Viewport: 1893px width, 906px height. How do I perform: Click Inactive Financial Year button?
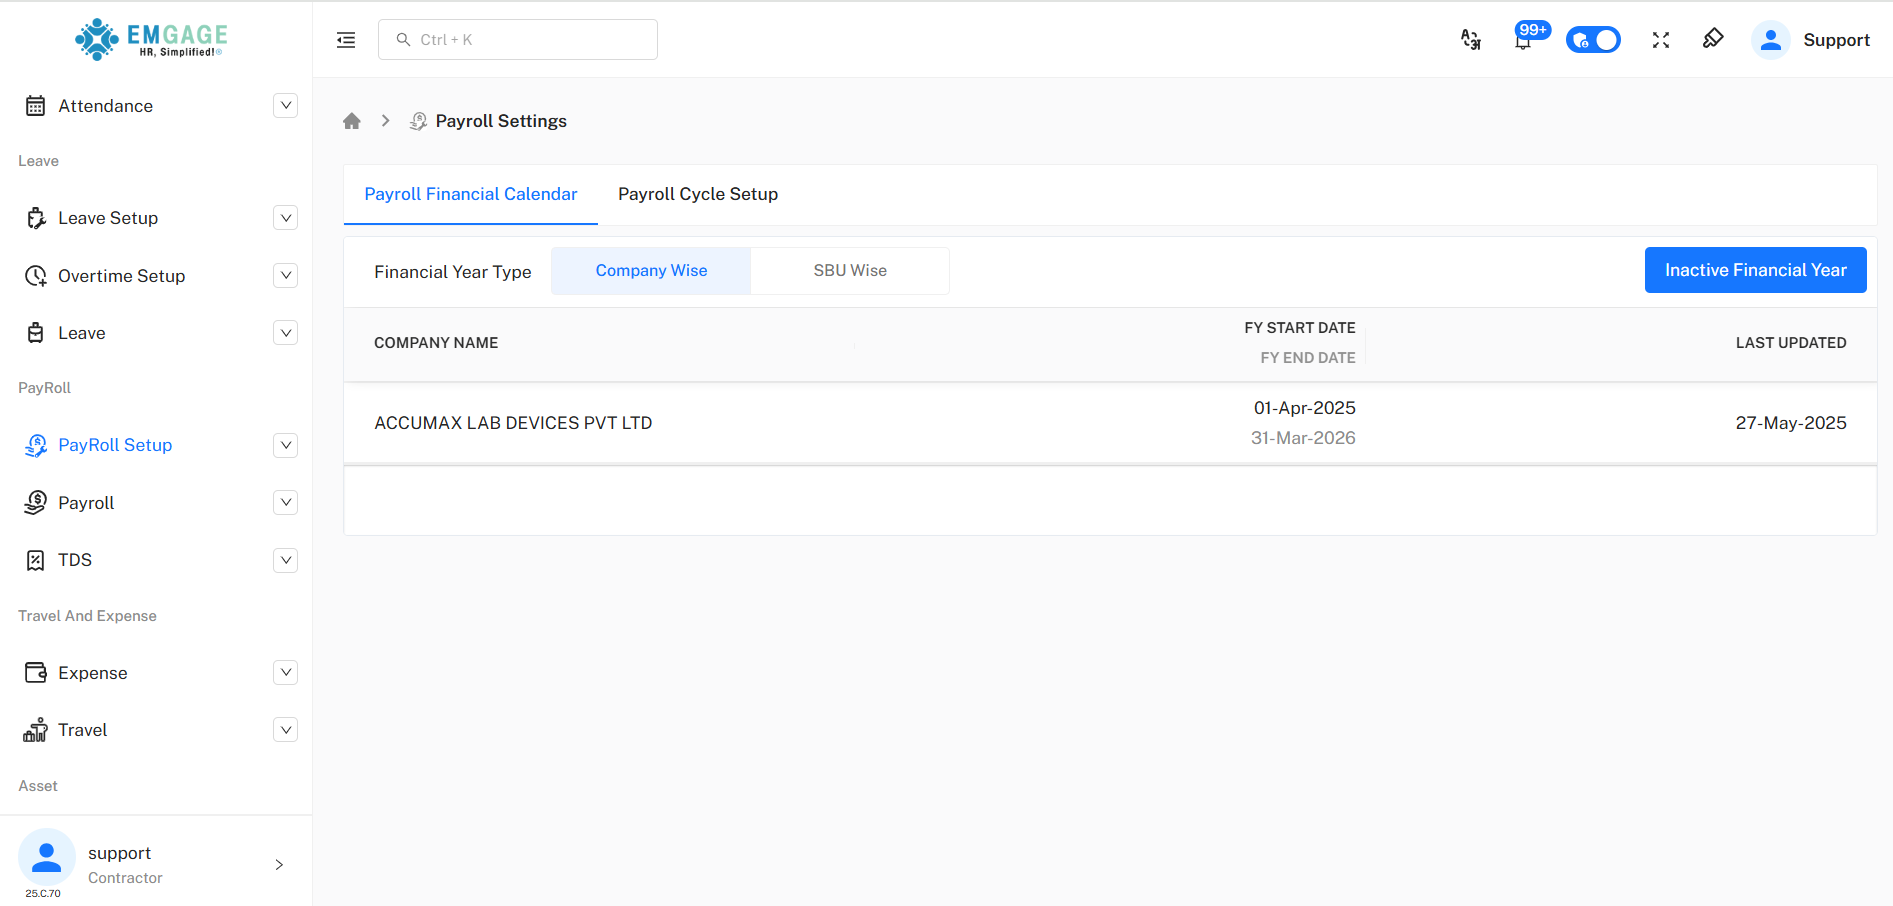point(1755,270)
